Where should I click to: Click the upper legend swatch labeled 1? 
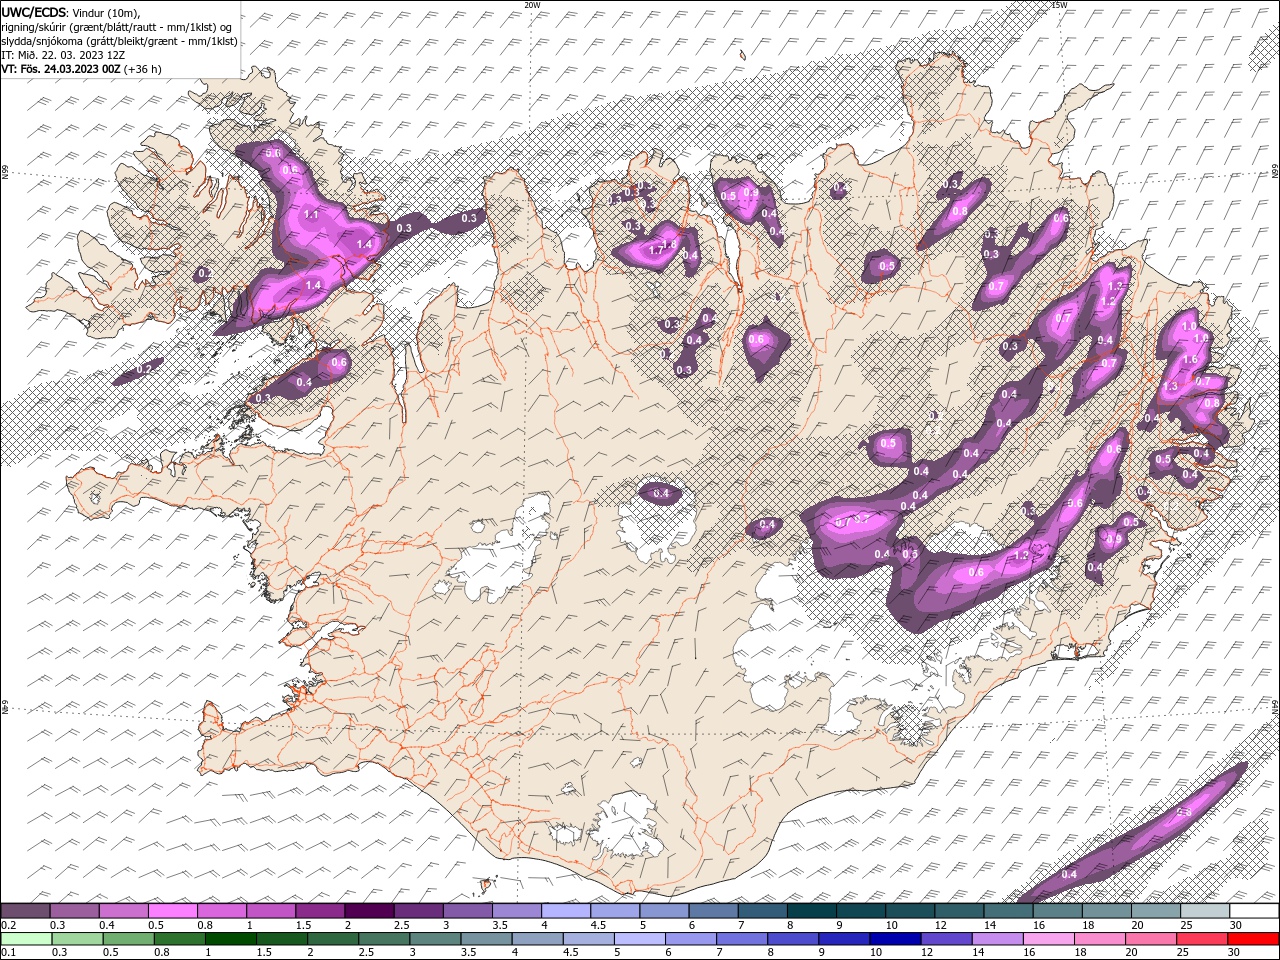[270, 911]
